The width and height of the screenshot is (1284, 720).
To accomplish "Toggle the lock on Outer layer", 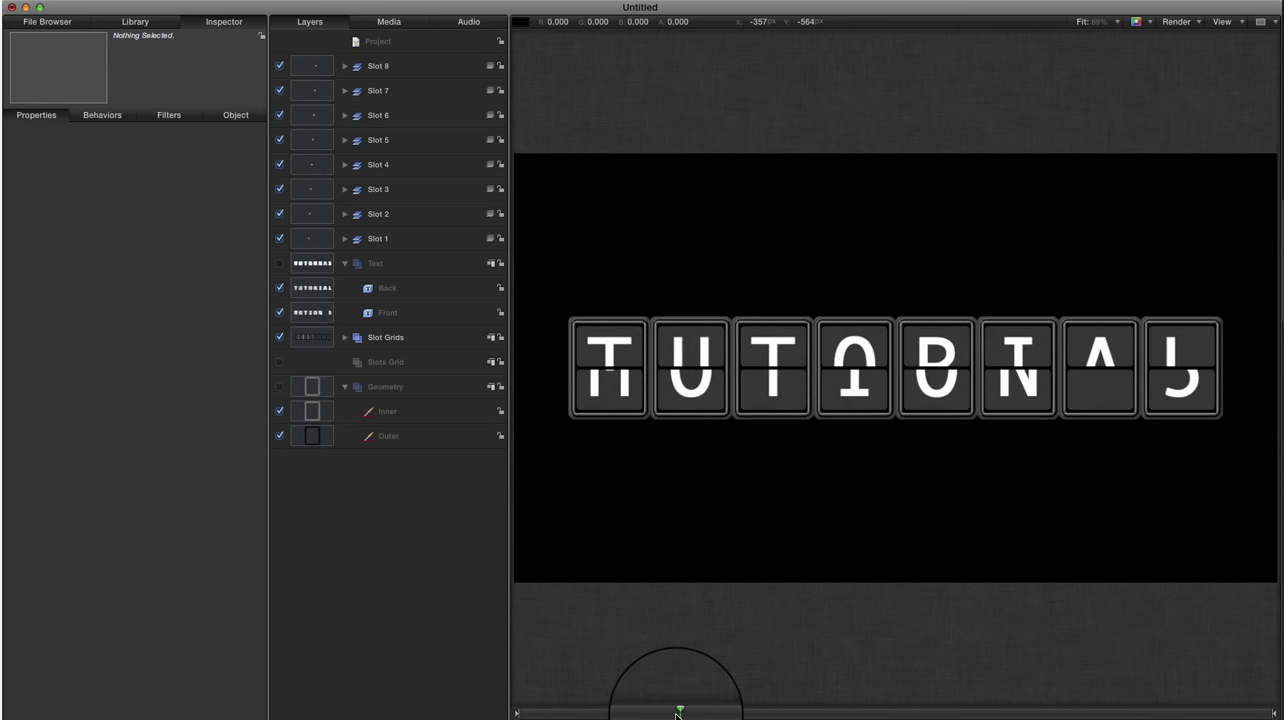I will pyautogui.click(x=501, y=436).
